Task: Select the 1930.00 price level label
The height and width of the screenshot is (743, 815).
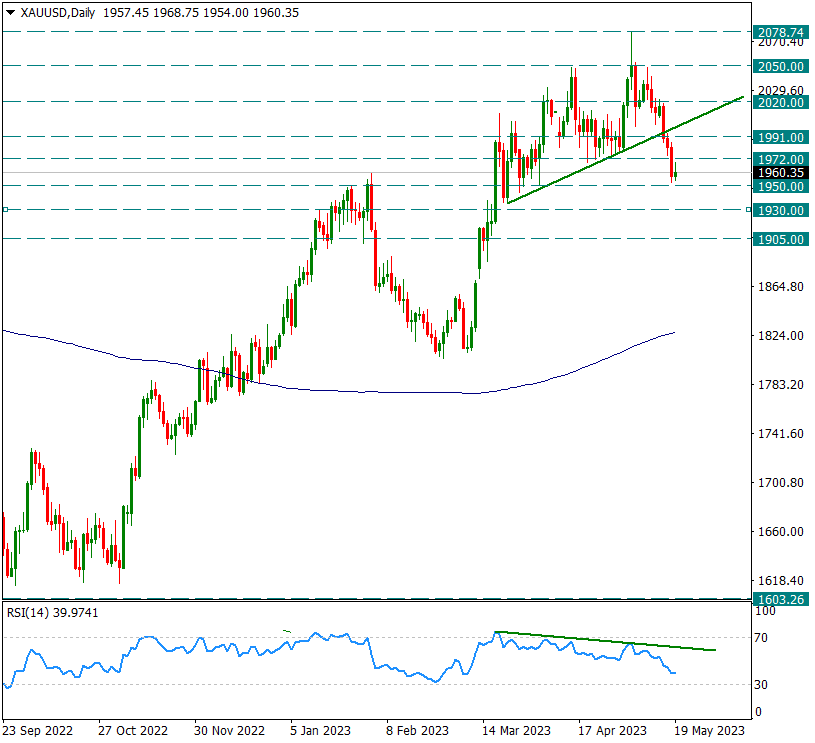Action: (781, 210)
